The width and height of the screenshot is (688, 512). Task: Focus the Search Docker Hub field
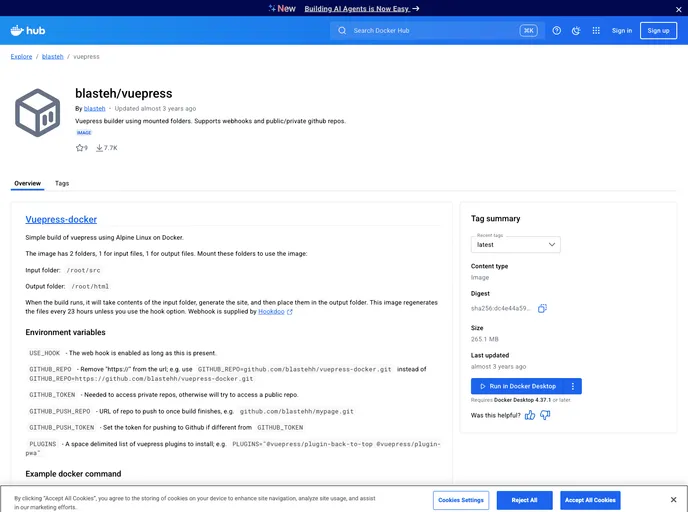click(x=437, y=30)
